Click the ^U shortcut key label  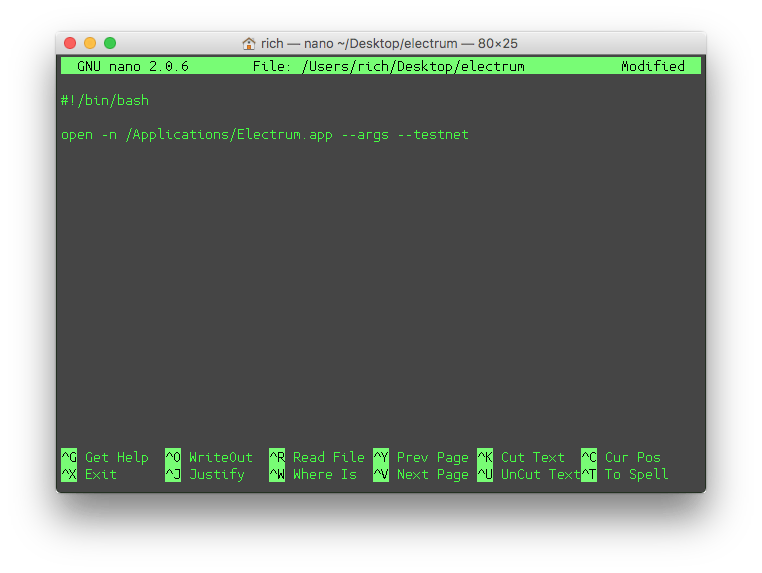pos(485,474)
